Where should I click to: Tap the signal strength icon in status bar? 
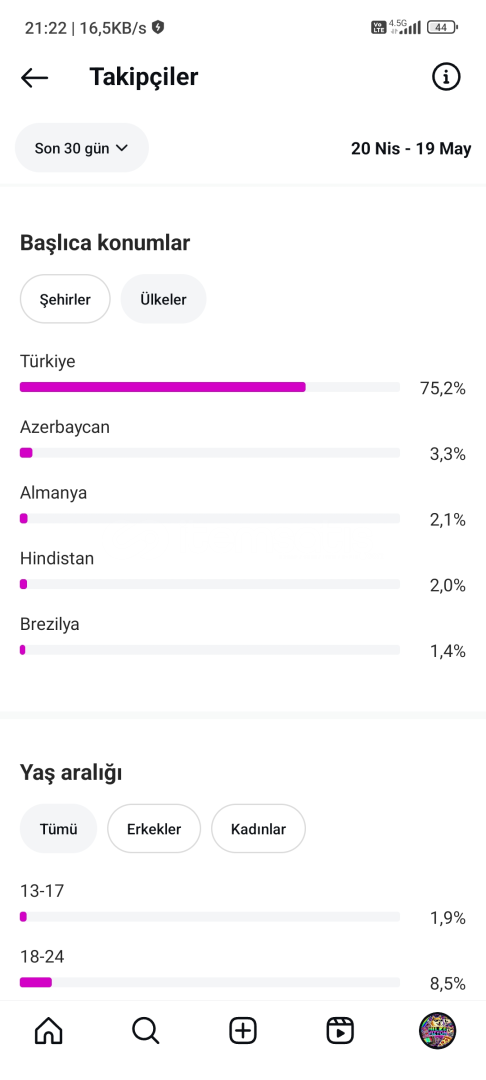pyautogui.click(x=412, y=28)
